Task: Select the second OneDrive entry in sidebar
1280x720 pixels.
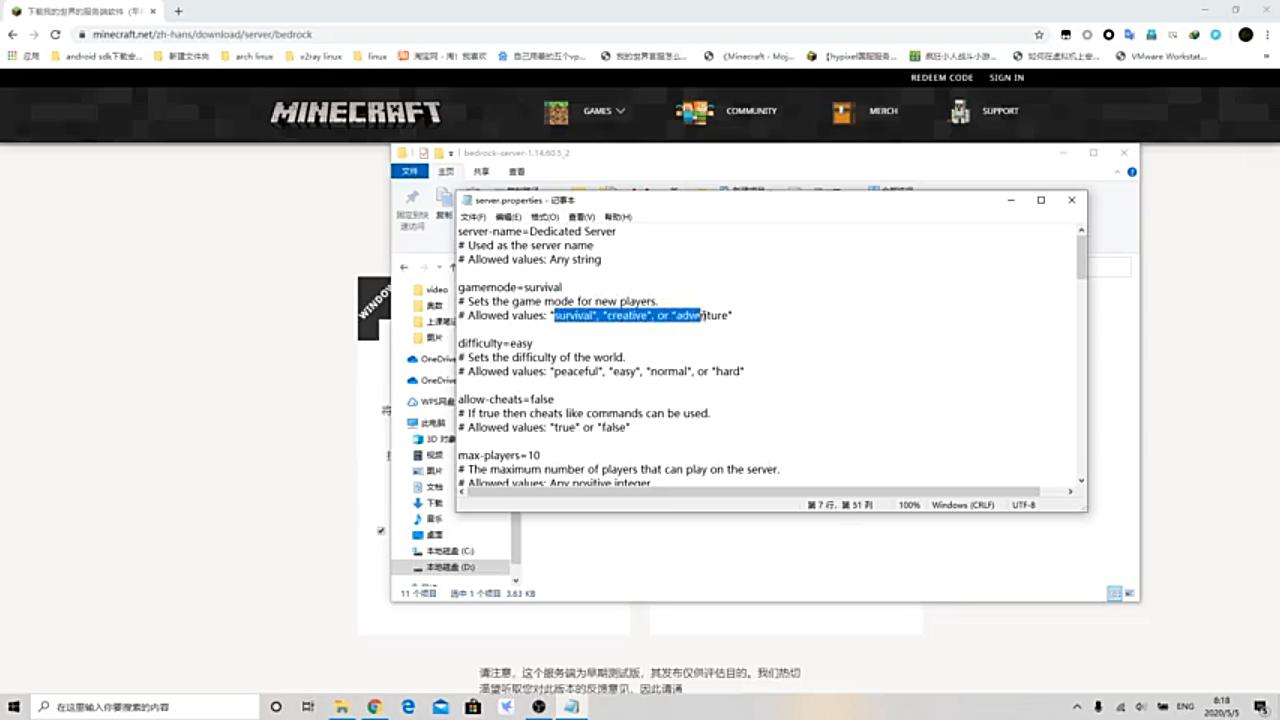Action: coord(431,380)
